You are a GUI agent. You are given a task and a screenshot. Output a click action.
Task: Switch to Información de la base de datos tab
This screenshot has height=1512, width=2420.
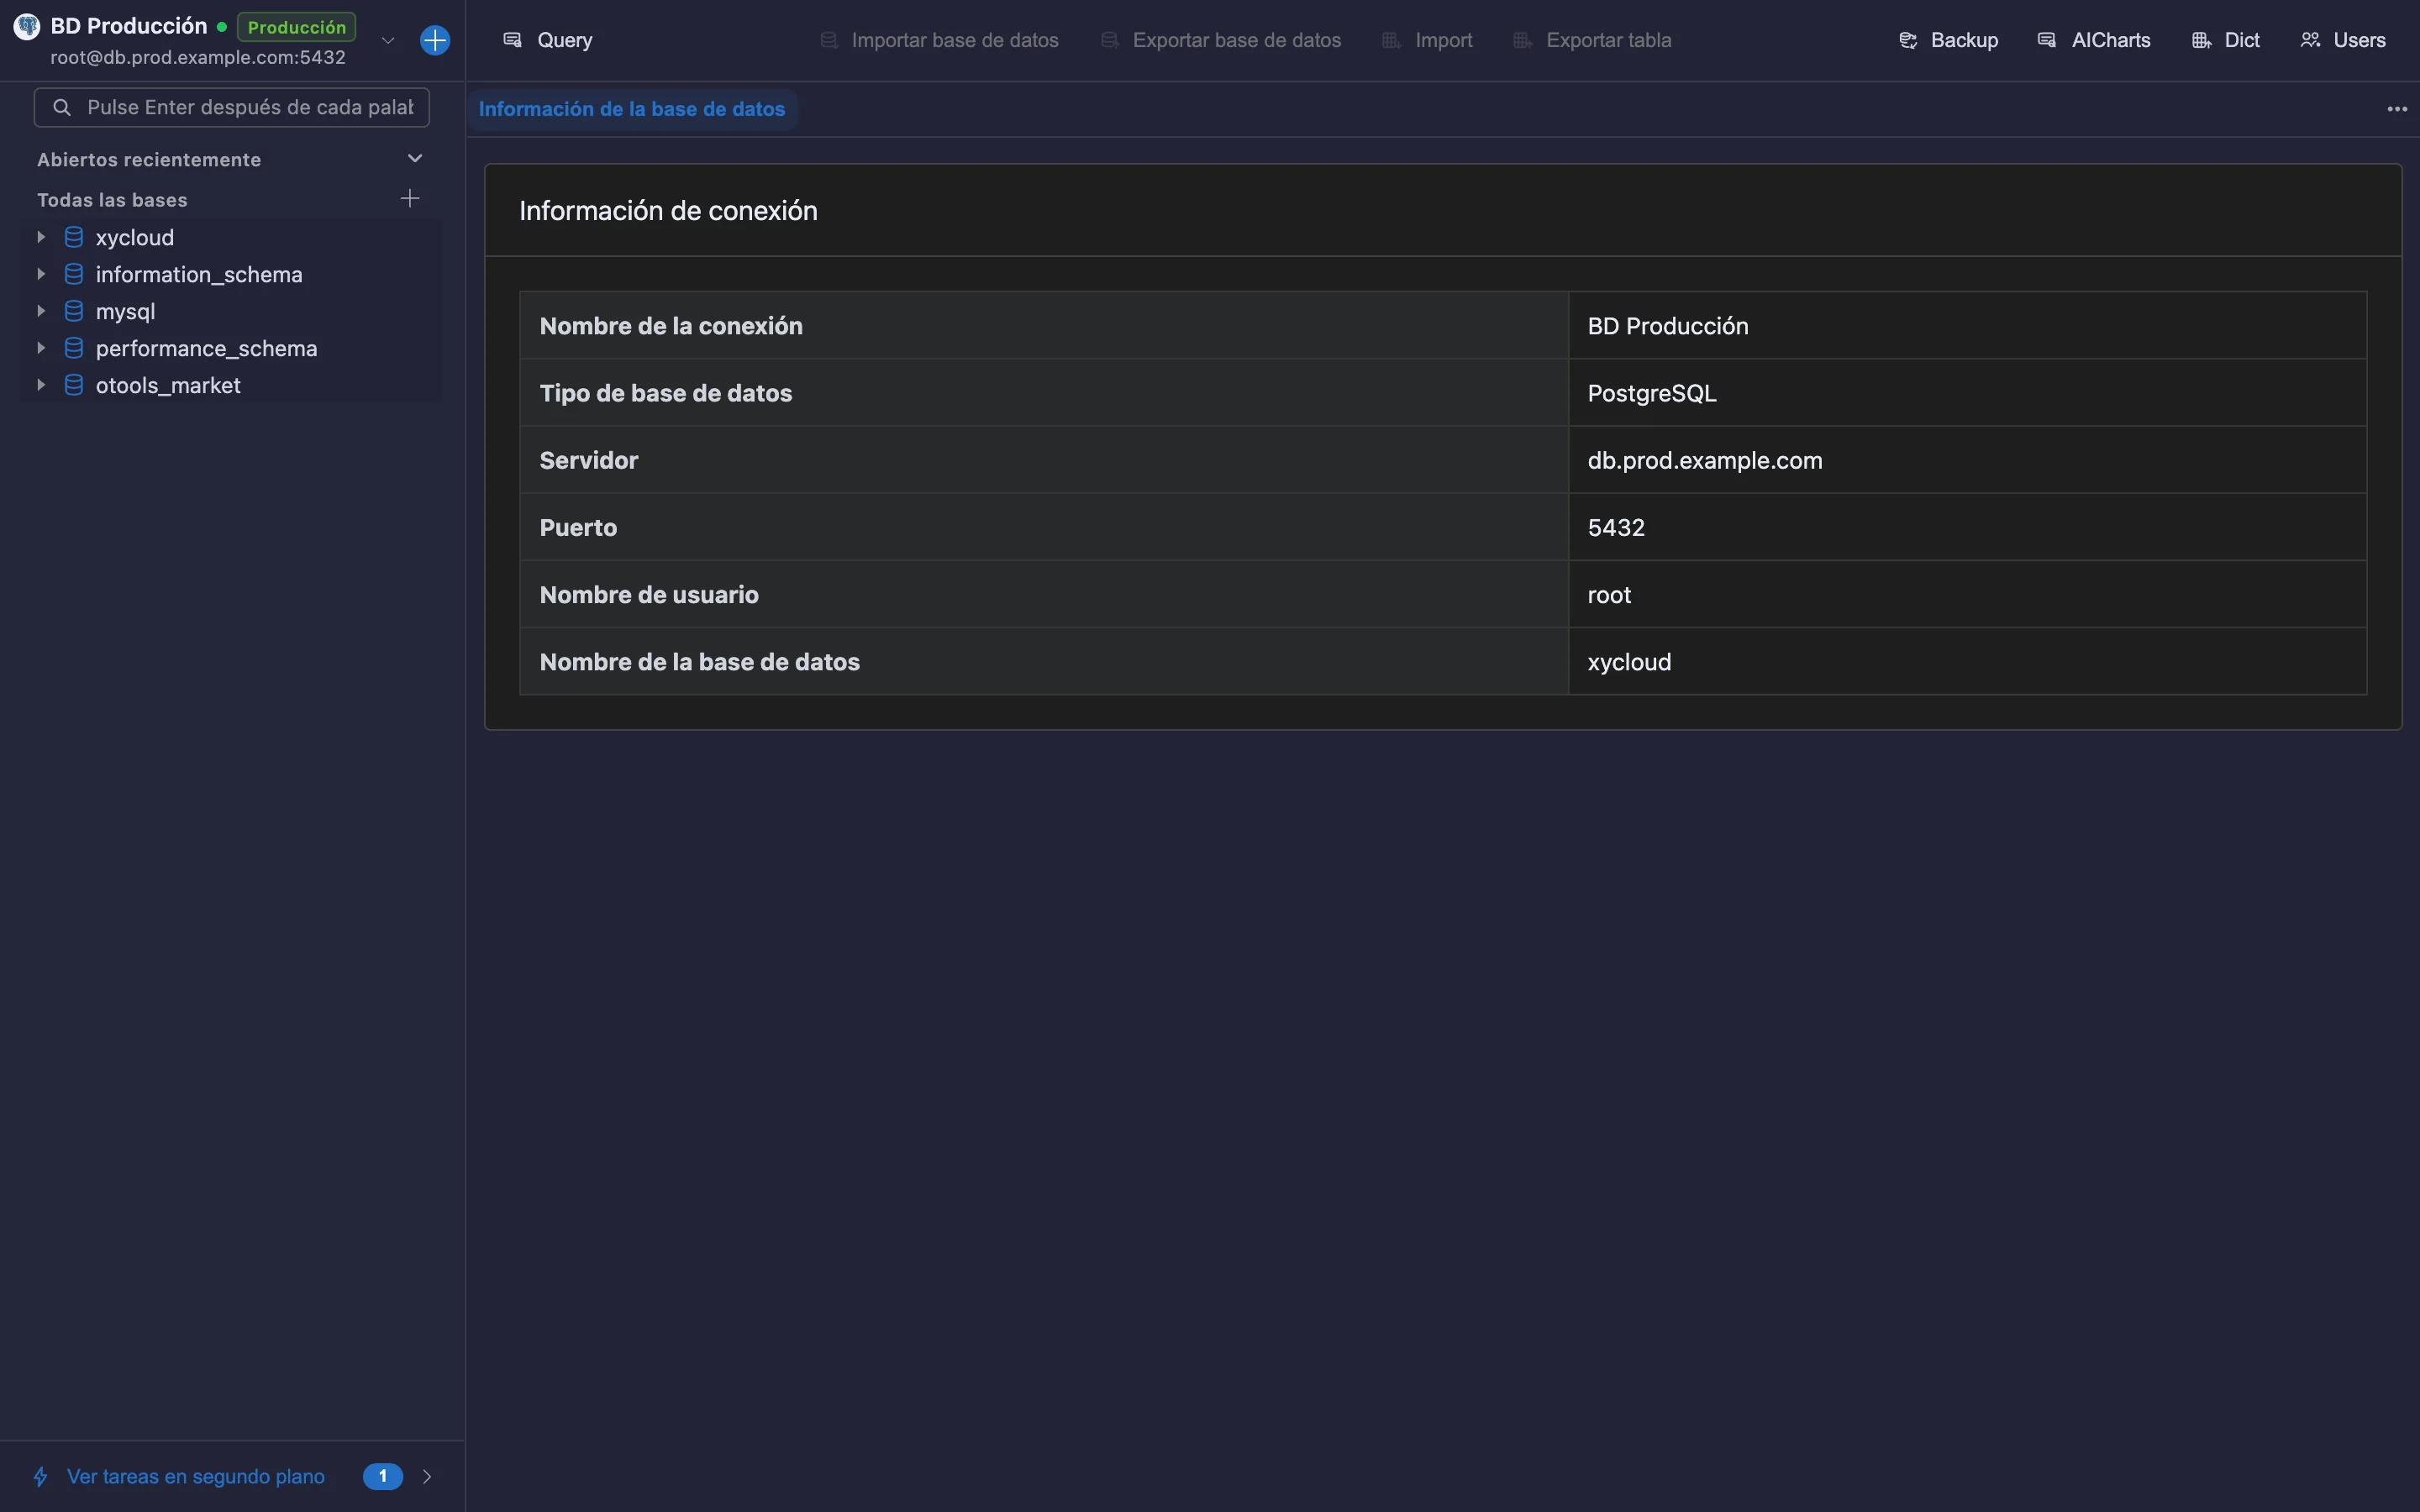point(632,109)
